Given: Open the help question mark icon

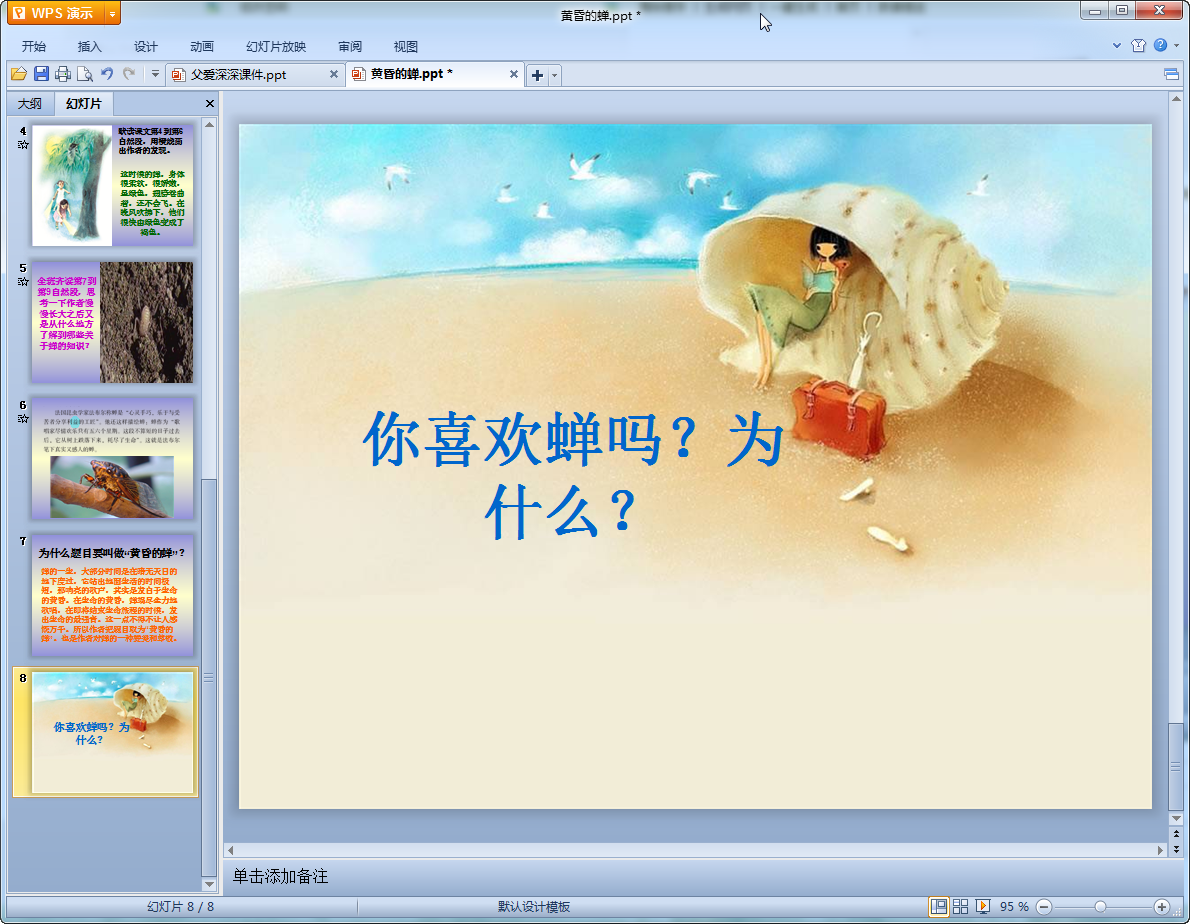Looking at the screenshot, I should pyautogui.click(x=1160, y=46).
